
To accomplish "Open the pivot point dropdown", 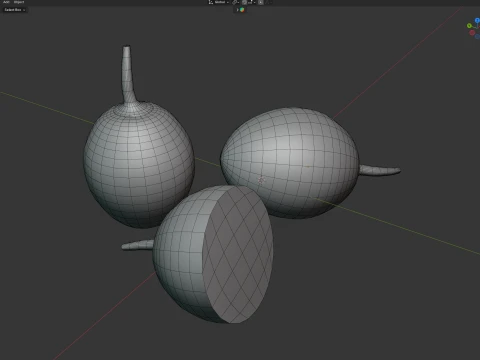I will click(236, 2).
